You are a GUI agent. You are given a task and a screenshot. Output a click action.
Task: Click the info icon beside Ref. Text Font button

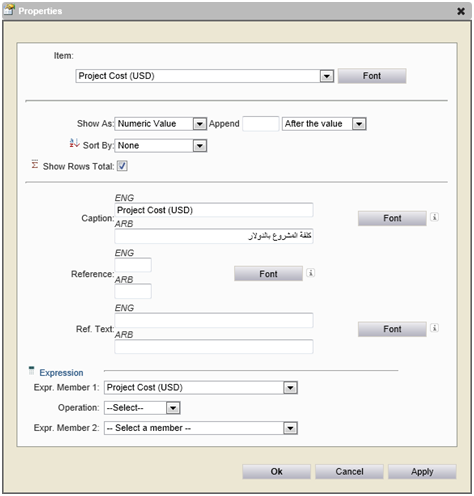coord(434,328)
